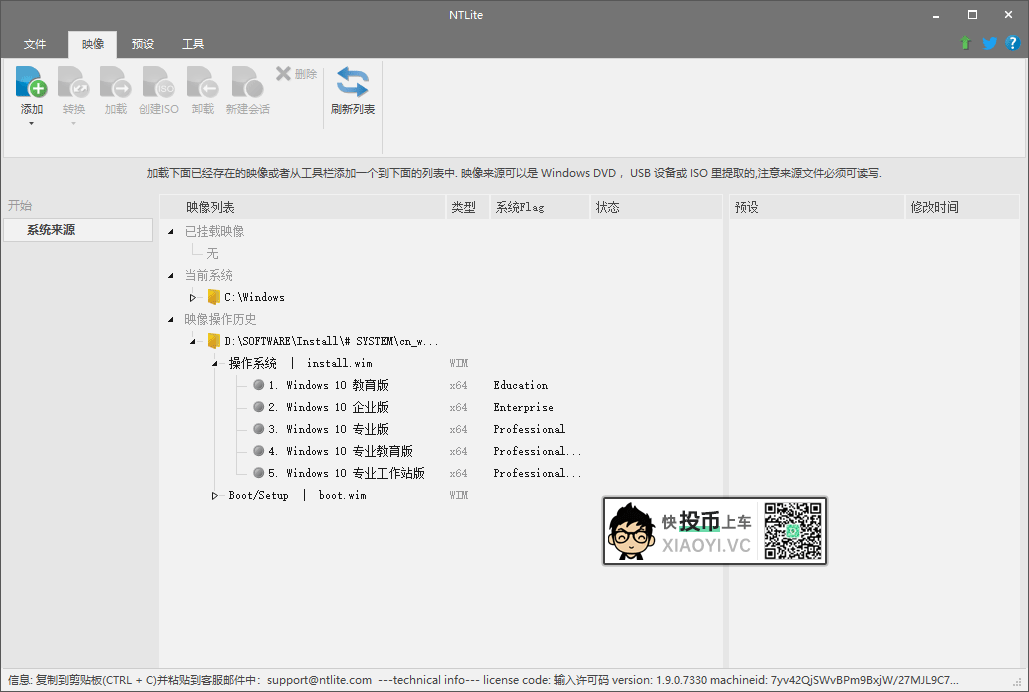1029x692 pixels.
Task: Click the 预设 column header
Action: click(x=816, y=207)
